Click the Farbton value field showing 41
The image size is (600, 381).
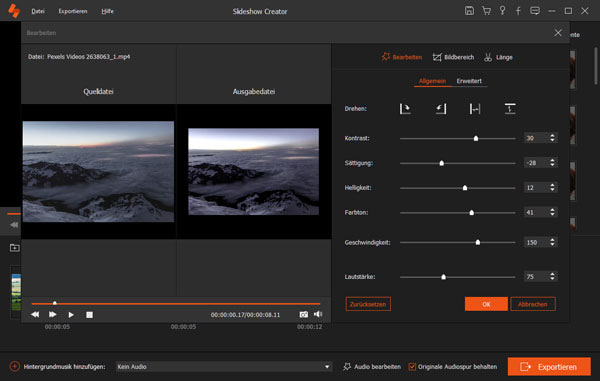click(x=536, y=212)
